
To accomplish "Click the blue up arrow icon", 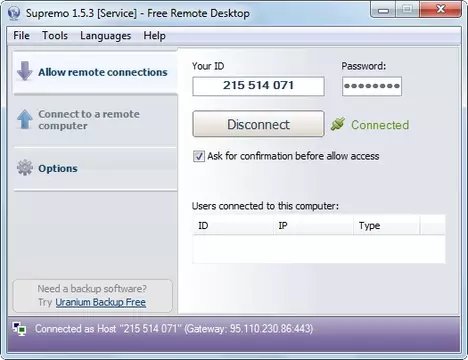I will [x=24, y=119].
